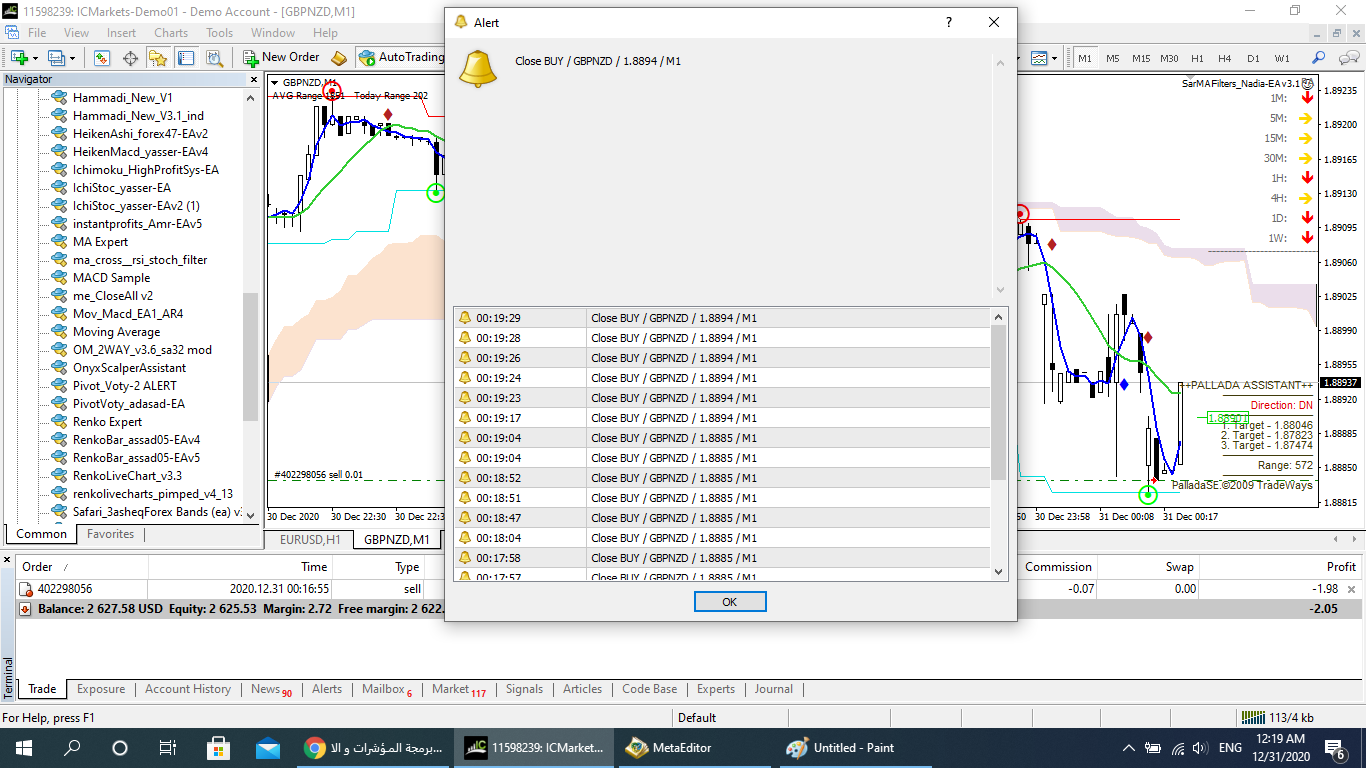Screen dimensions: 1366x768
Task: Toggle the Market Watch toolbar button
Action: coord(102,58)
